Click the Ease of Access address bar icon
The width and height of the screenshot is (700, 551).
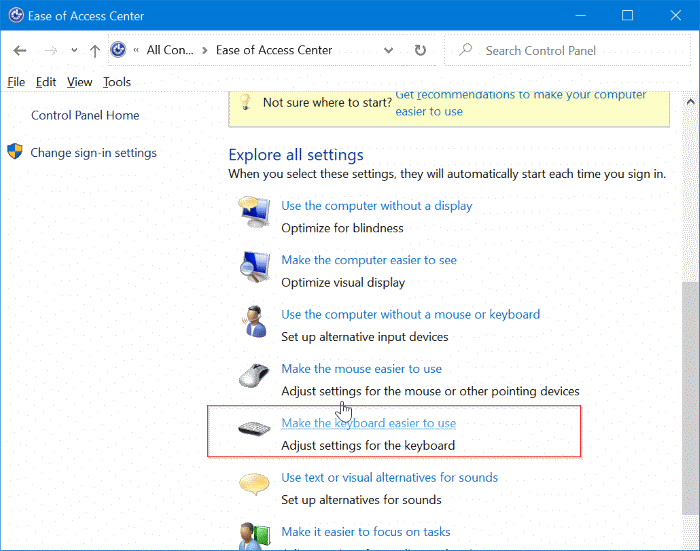click(118, 50)
